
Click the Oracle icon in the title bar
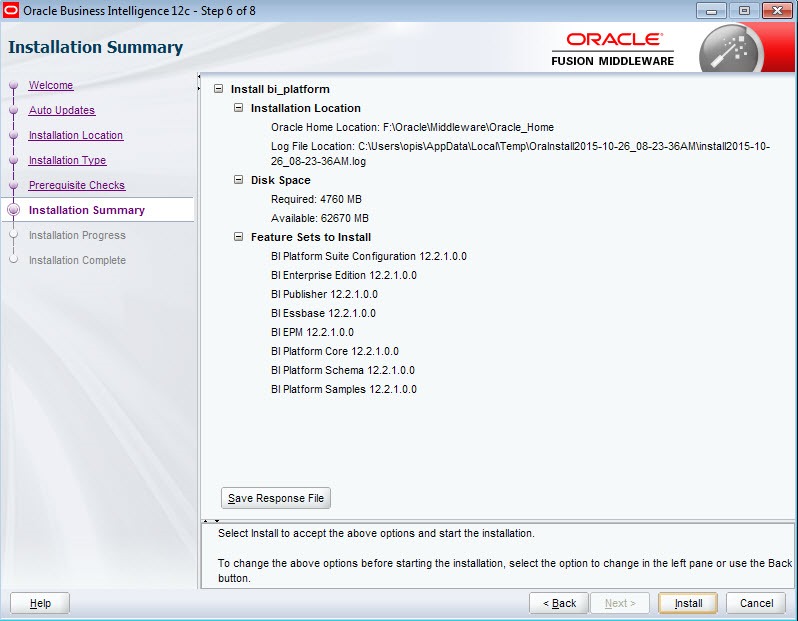11,10
